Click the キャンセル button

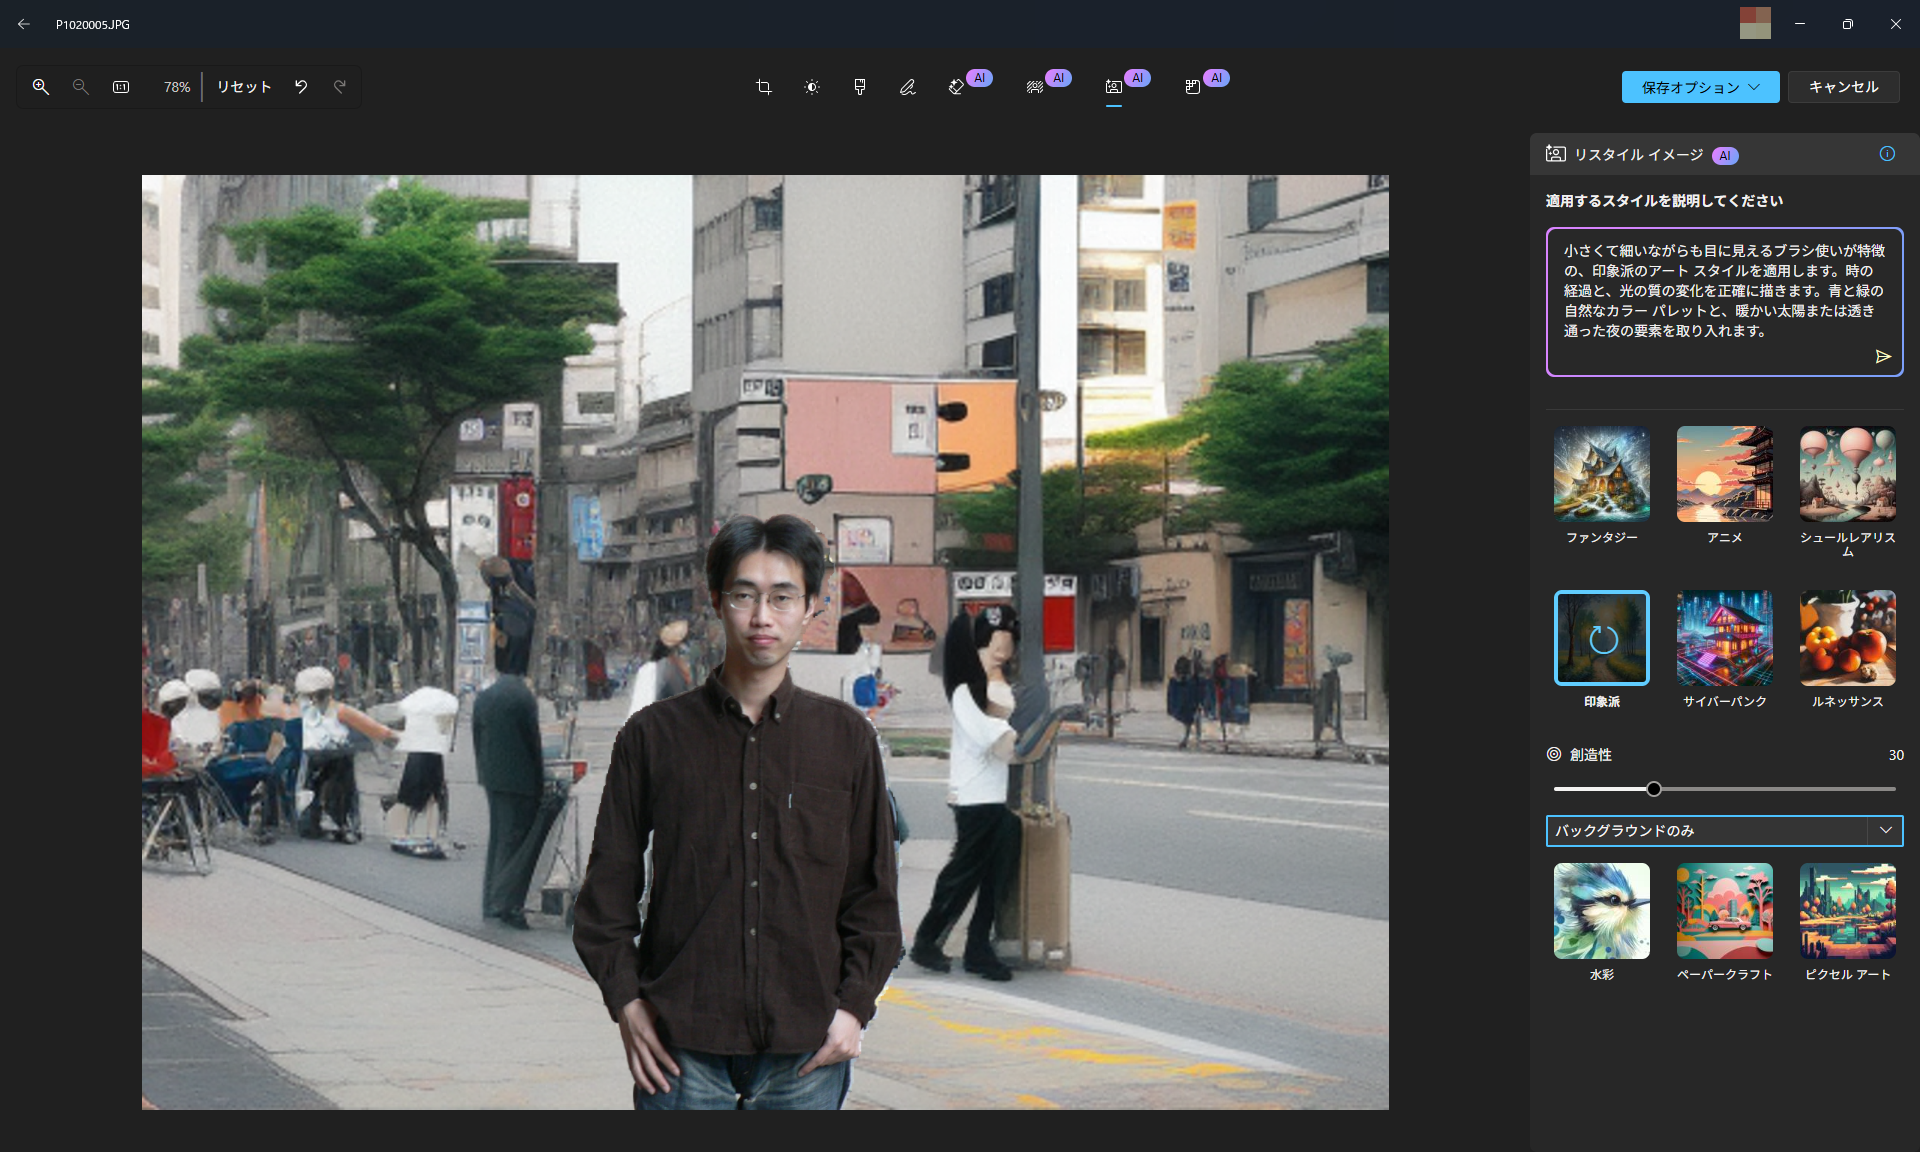tap(1843, 87)
